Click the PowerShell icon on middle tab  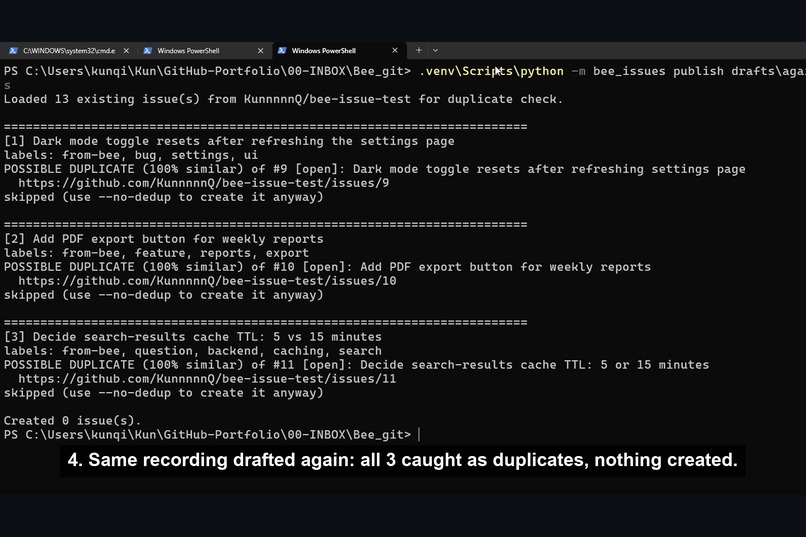coord(148,50)
